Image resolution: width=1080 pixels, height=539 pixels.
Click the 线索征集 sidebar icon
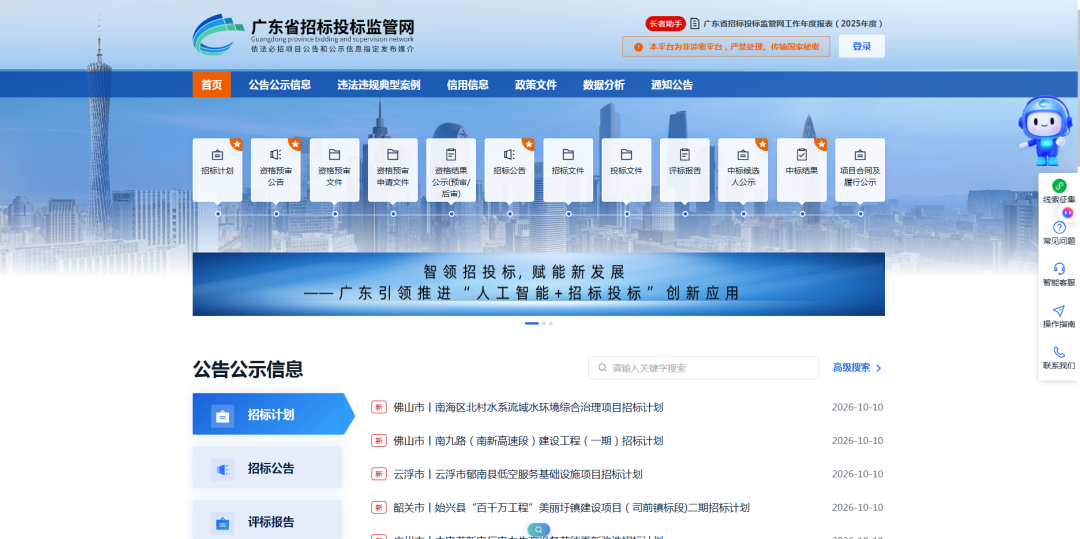(x=1059, y=186)
